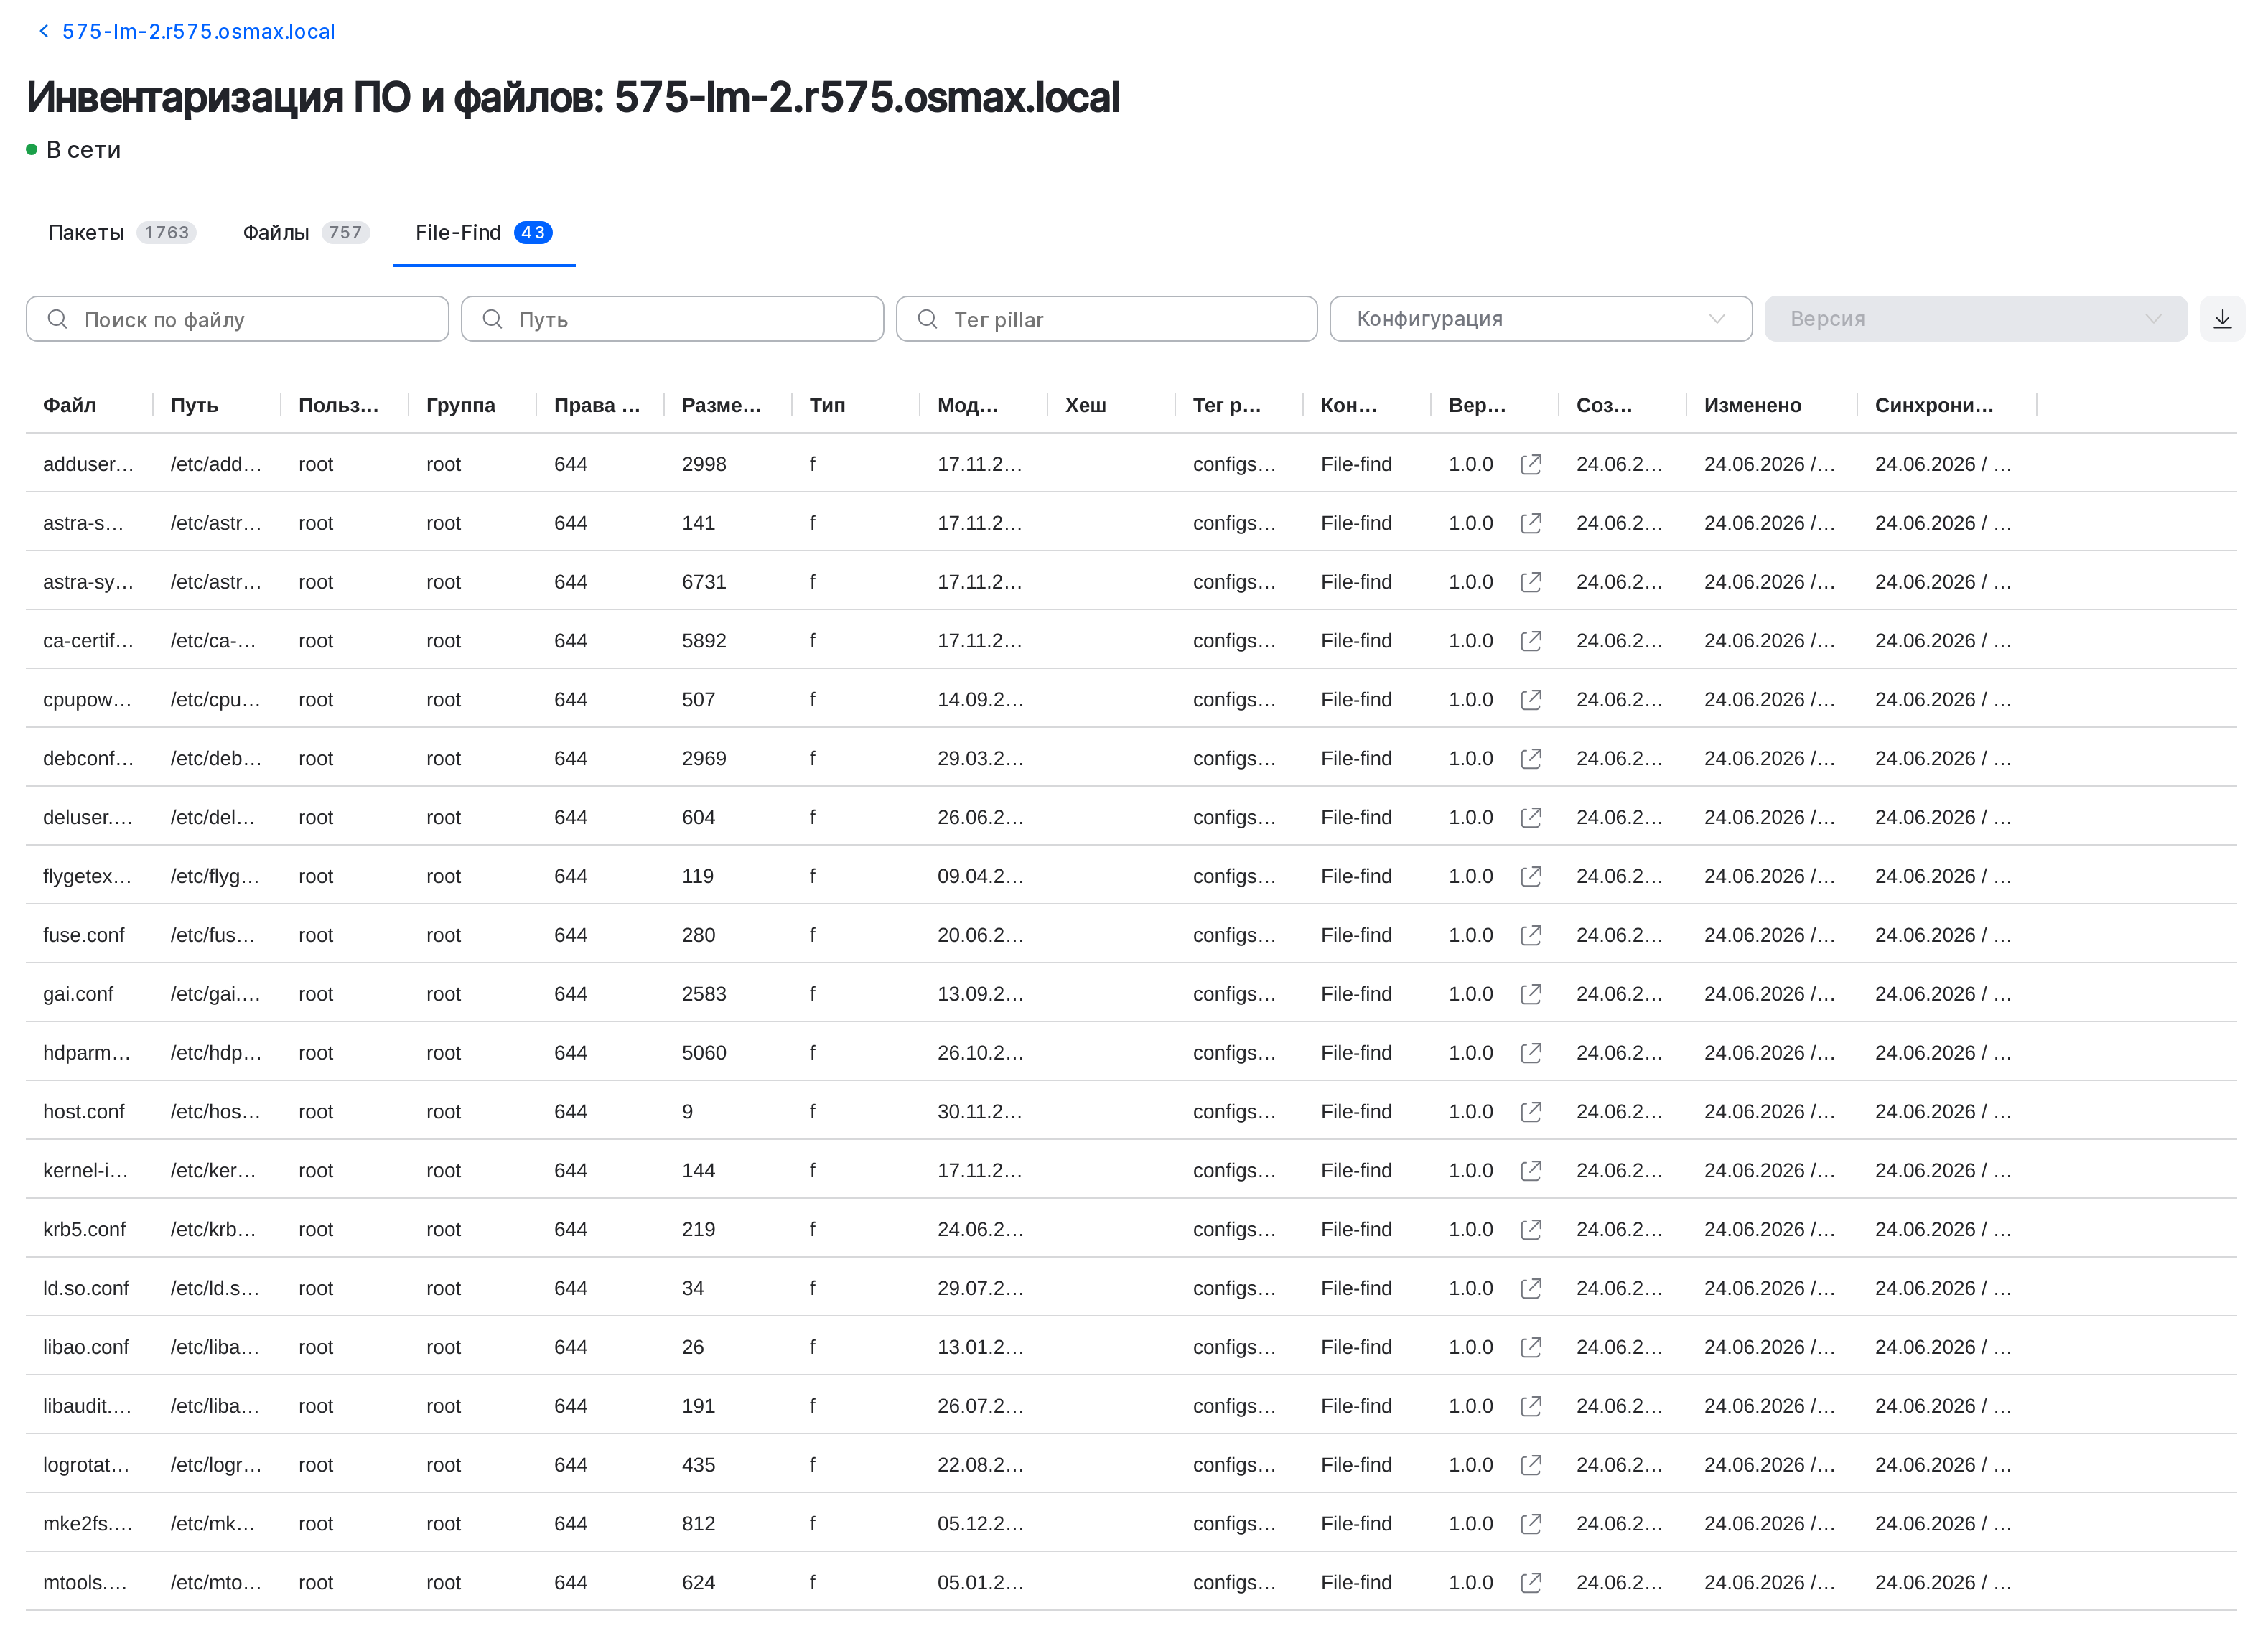The width and height of the screenshot is (2268, 1651).
Task: Open version link icon in deluser row
Action: [x=1530, y=818]
